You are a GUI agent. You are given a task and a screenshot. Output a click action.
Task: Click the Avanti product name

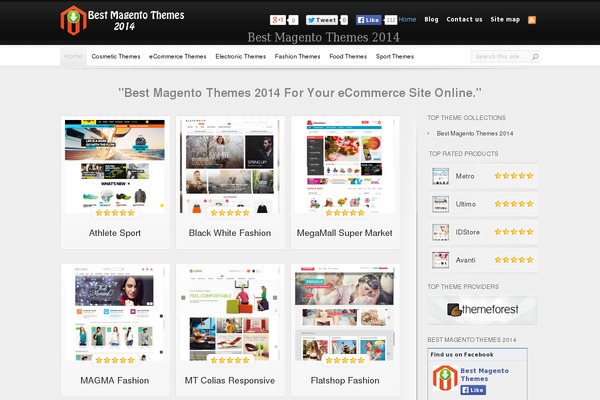click(465, 260)
